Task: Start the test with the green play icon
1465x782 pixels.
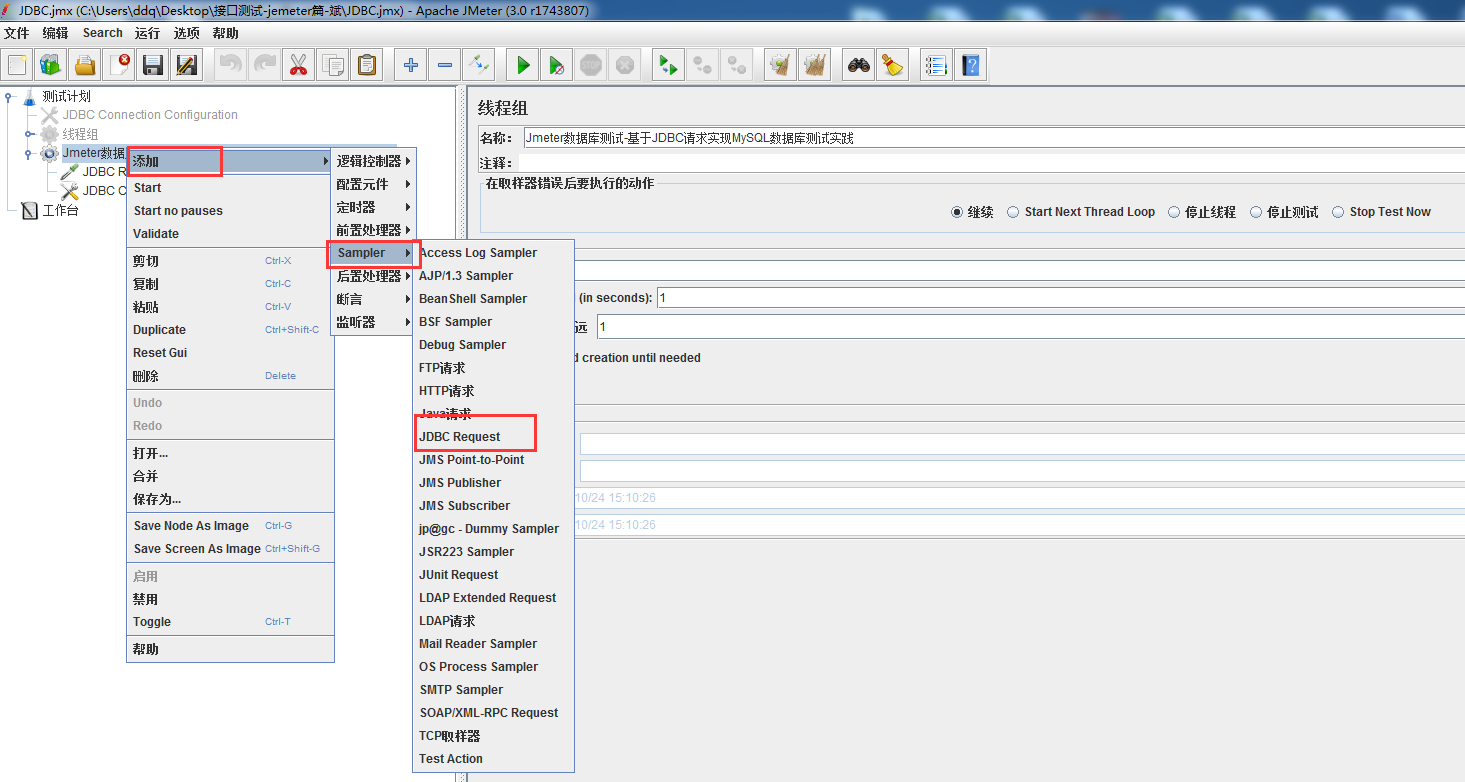Action: [x=522, y=64]
